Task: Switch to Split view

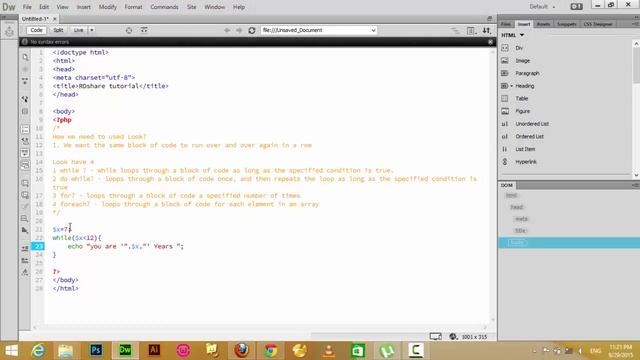Action: 58,30
